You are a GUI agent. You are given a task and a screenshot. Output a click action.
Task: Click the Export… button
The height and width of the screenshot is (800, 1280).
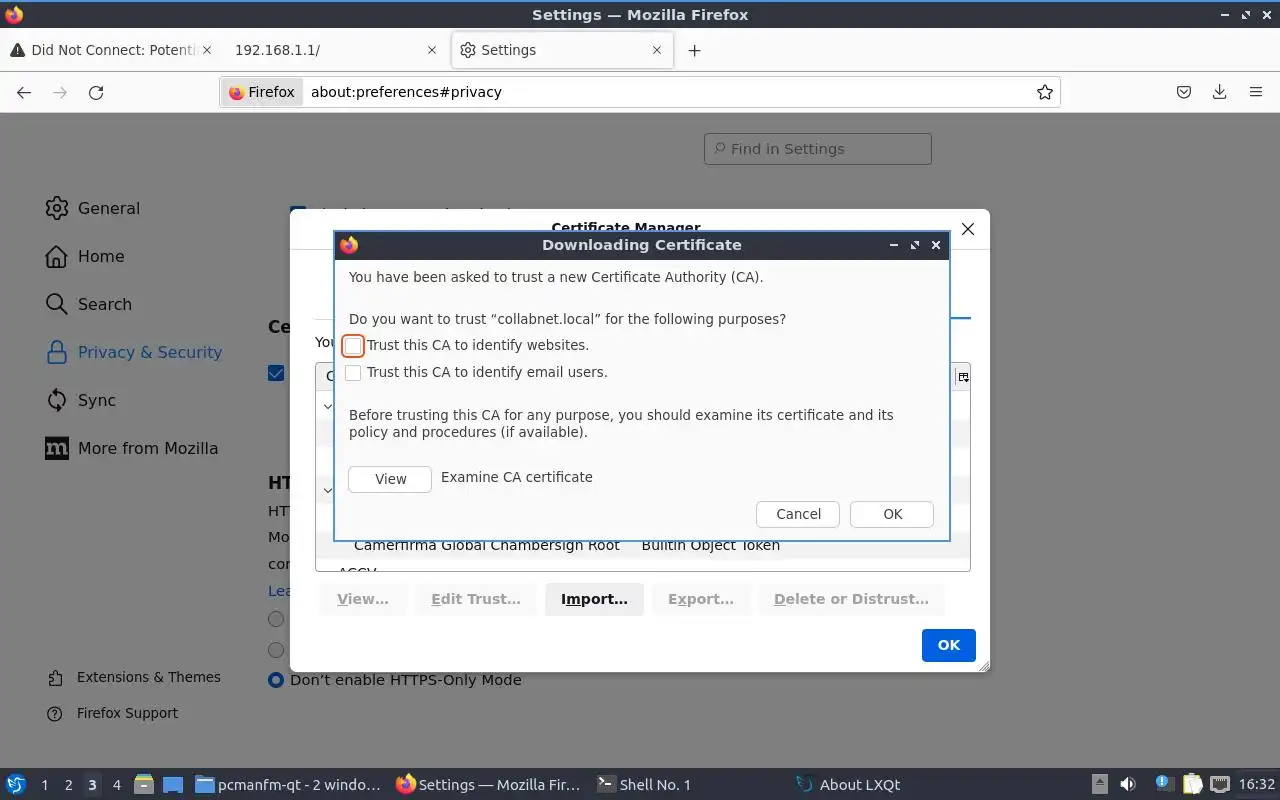[701, 599]
